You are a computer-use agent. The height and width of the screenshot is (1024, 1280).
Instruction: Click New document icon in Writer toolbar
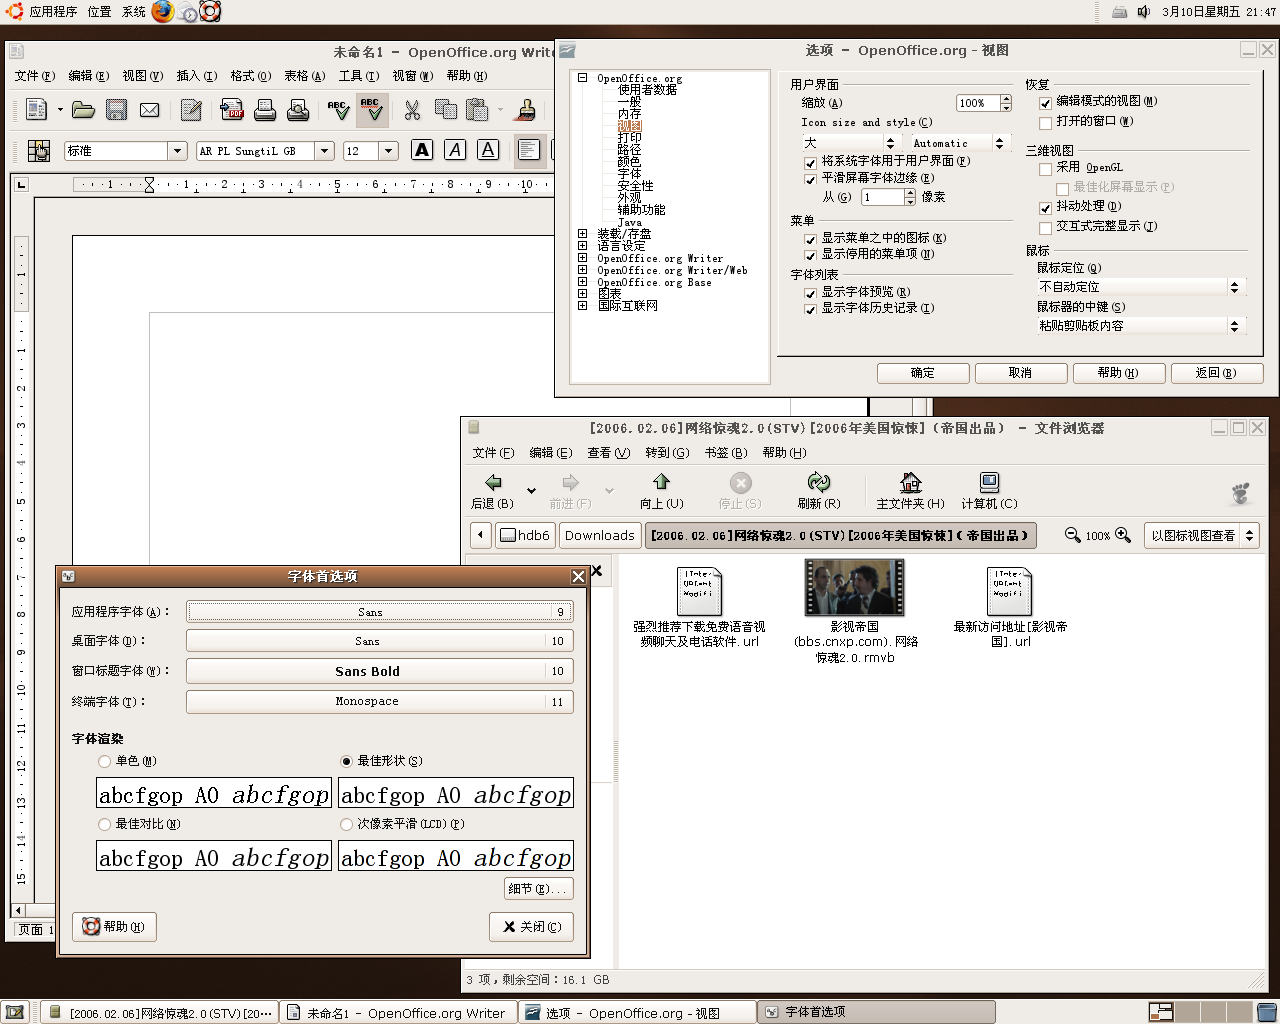(37, 110)
